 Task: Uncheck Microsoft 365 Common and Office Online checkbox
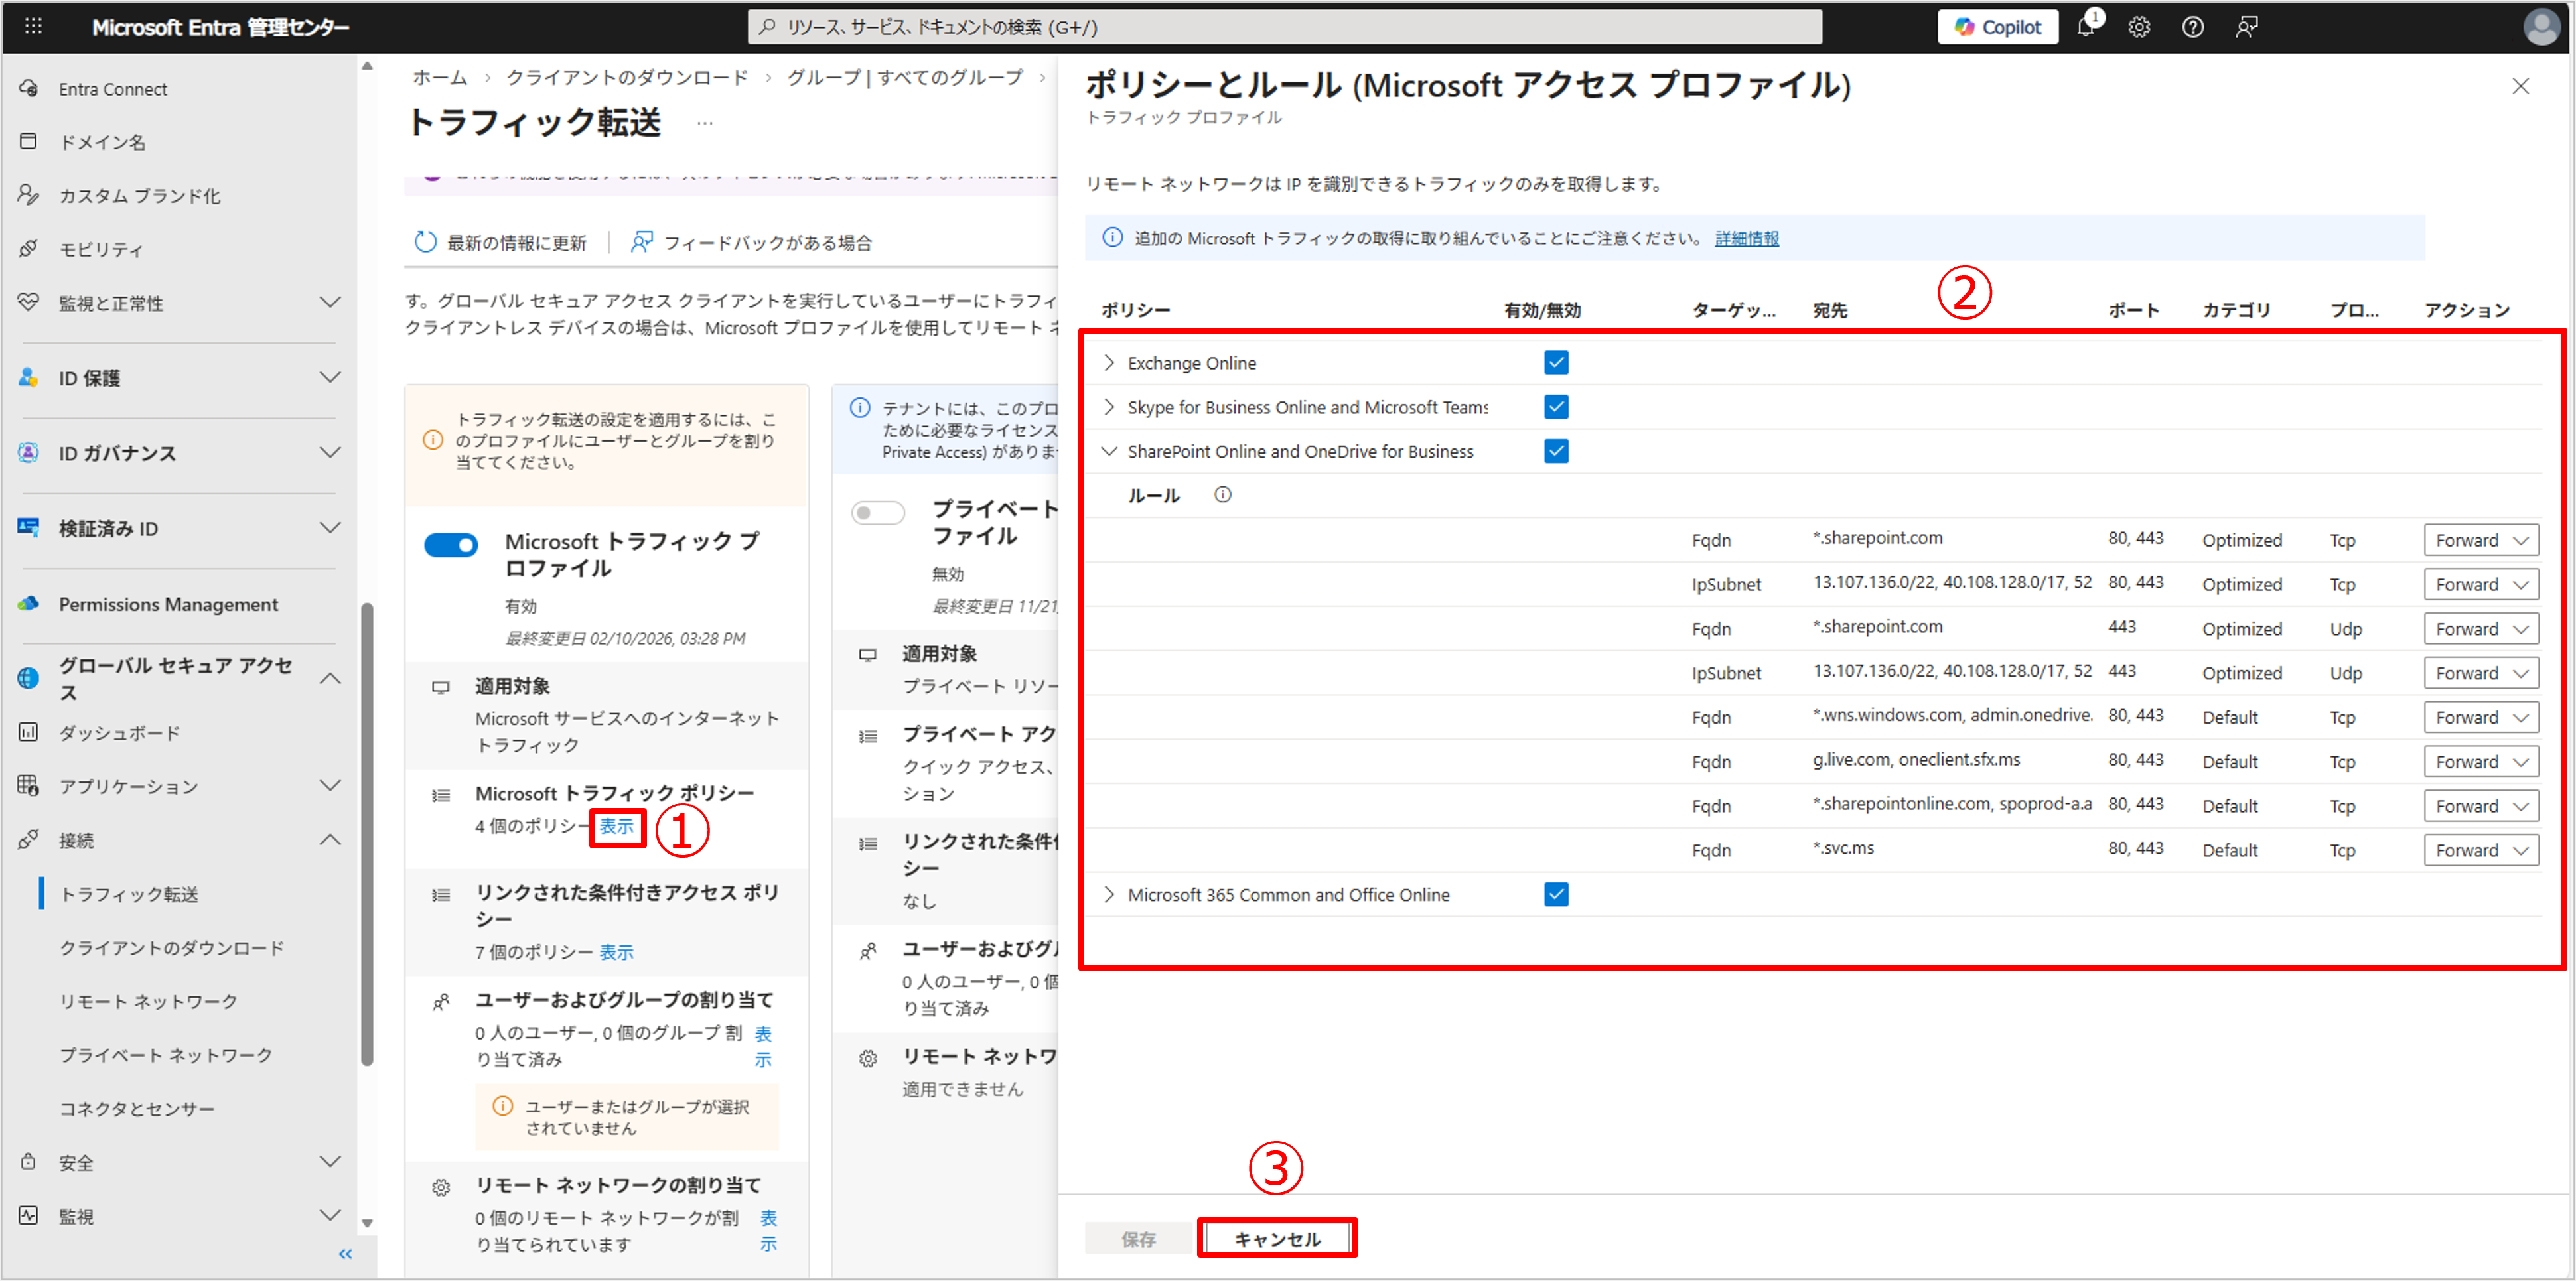pos(1555,894)
